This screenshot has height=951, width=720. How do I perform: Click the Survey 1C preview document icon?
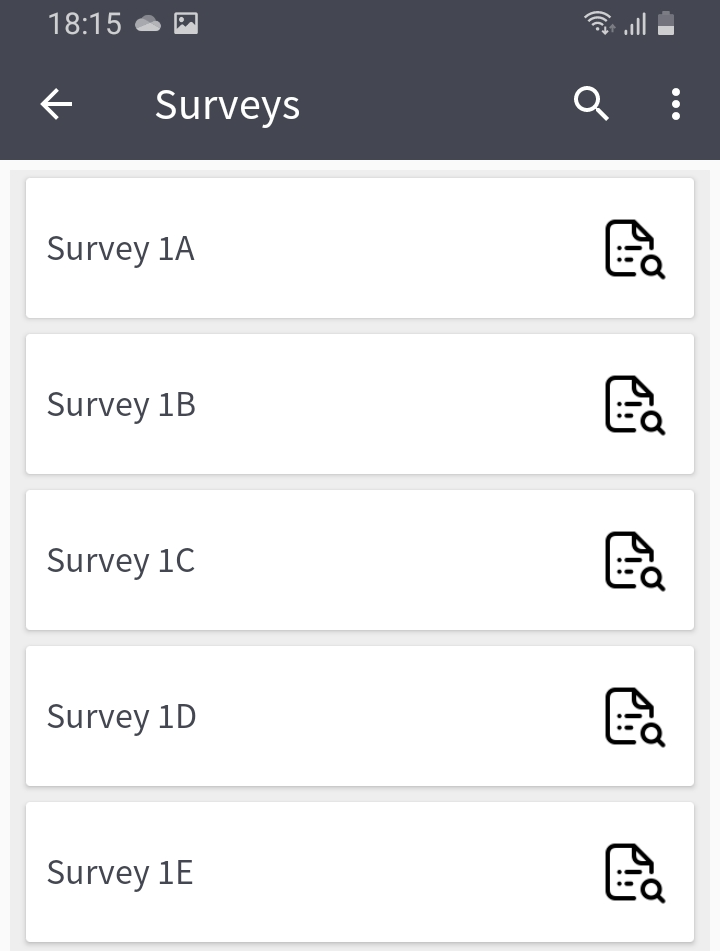click(x=634, y=561)
